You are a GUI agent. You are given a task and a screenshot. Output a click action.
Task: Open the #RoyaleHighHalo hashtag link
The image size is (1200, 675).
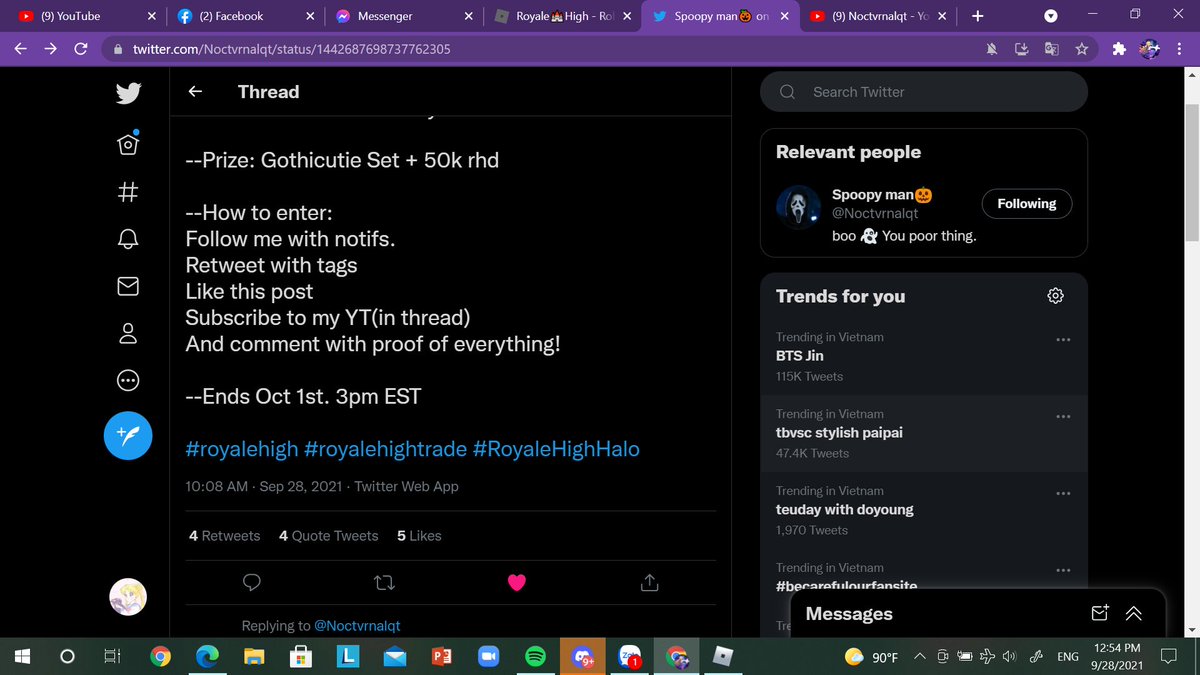click(x=556, y=449)
